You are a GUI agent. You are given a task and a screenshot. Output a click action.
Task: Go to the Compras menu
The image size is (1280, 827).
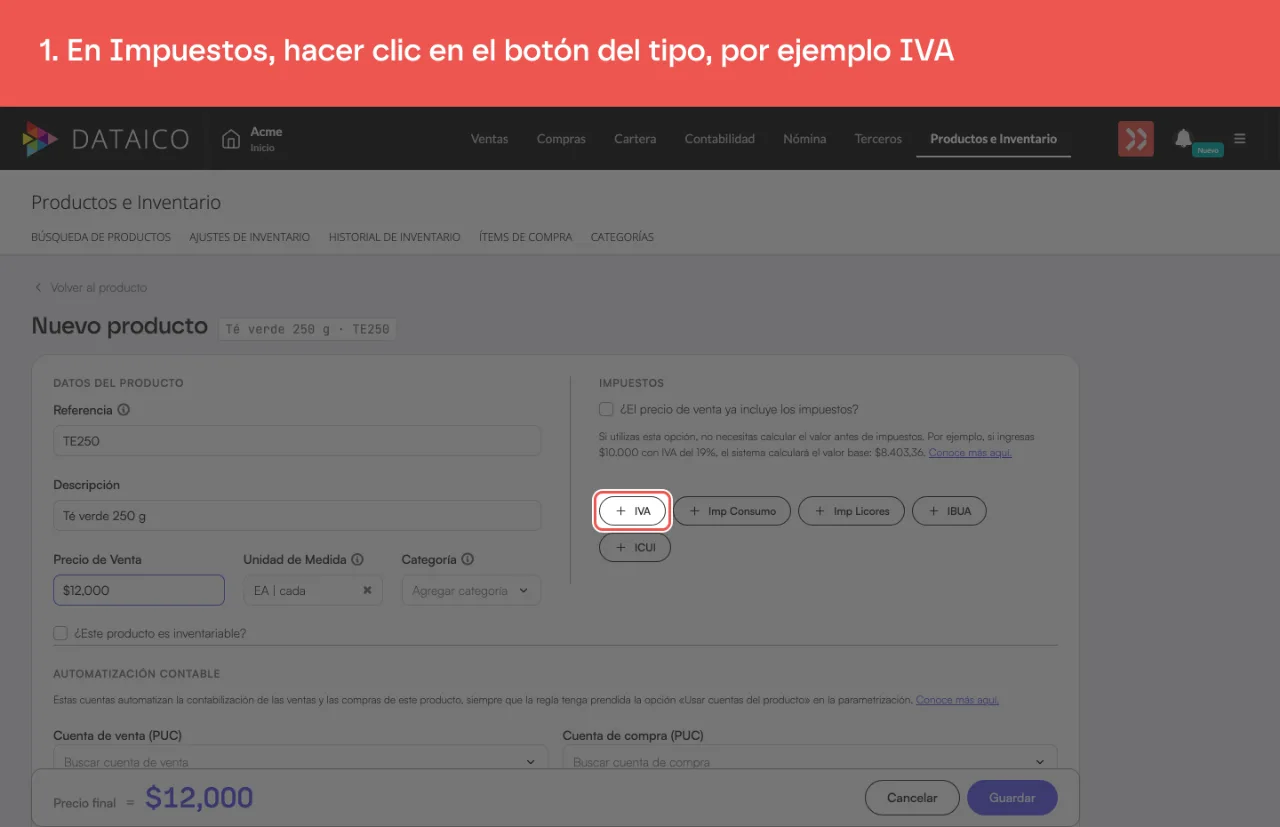tap(561, 139)
